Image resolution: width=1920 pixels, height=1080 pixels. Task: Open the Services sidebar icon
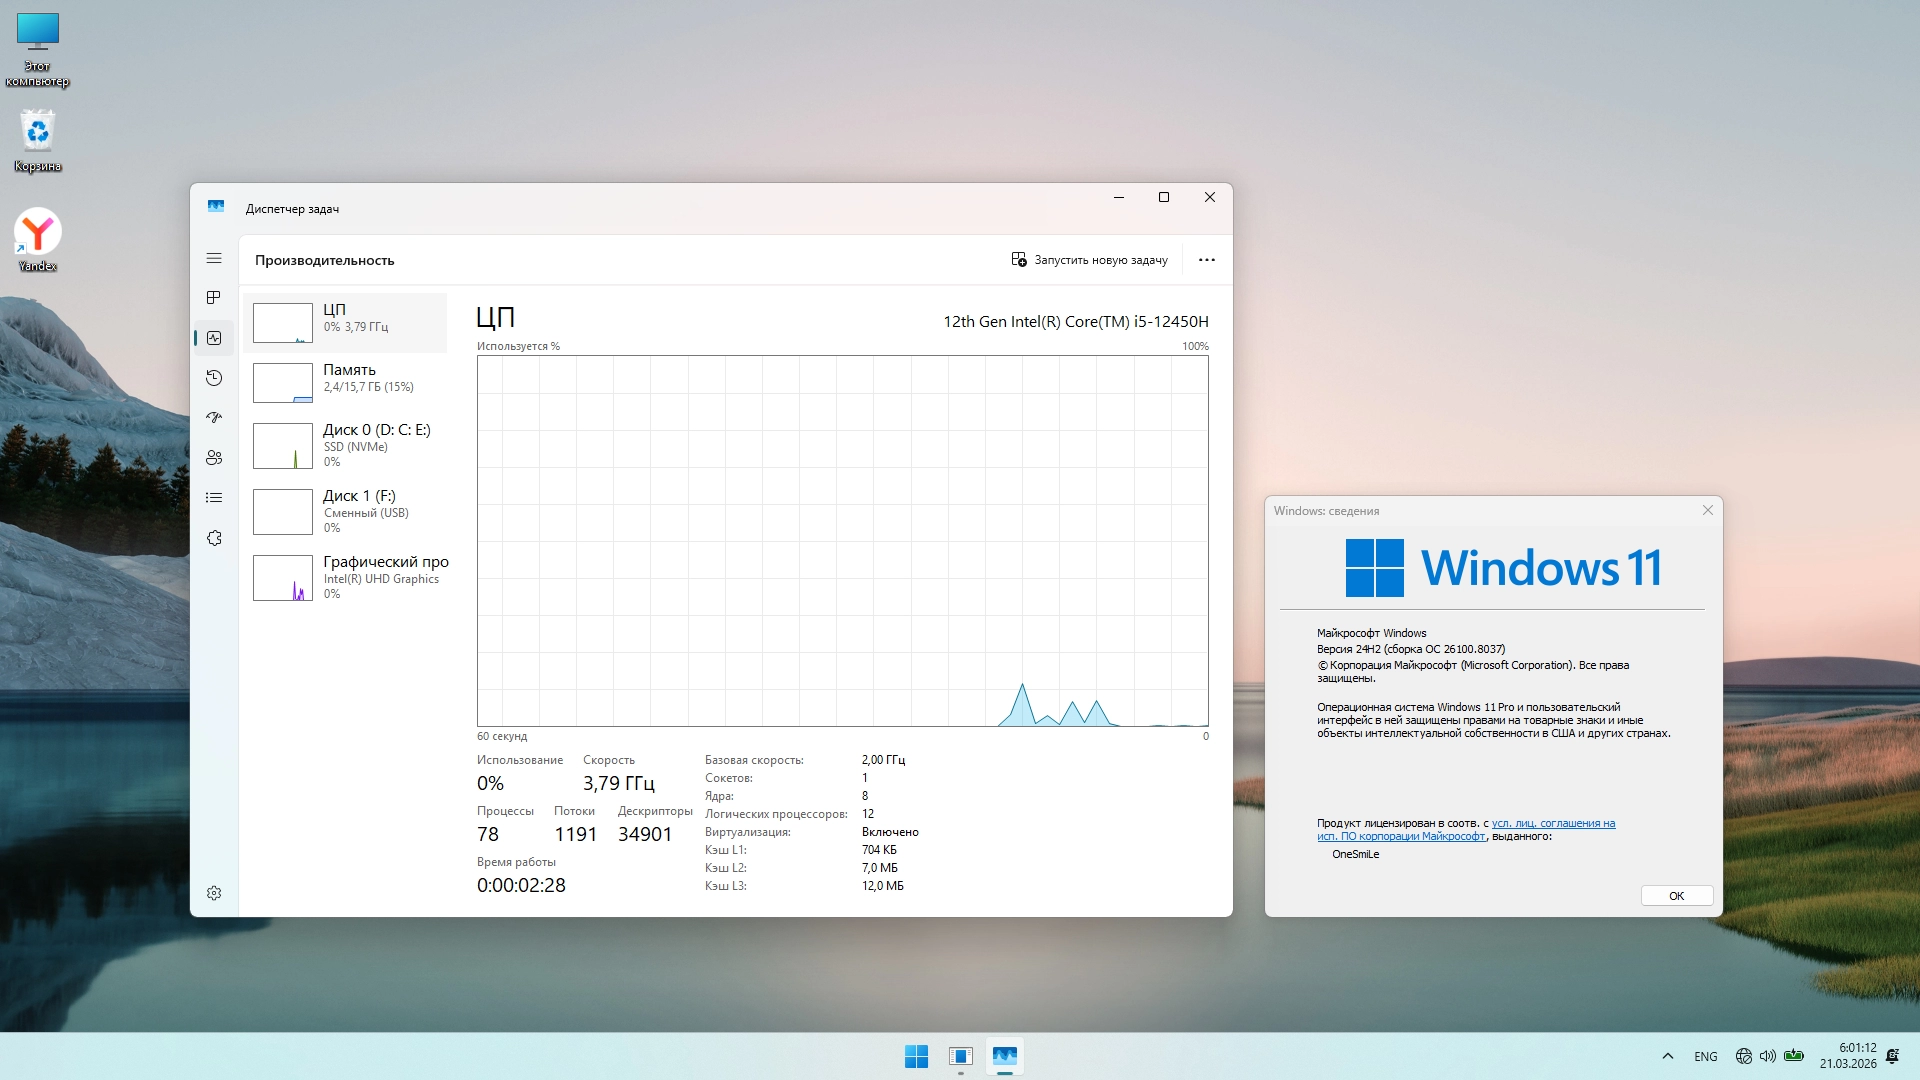click(x=214, y=538)
